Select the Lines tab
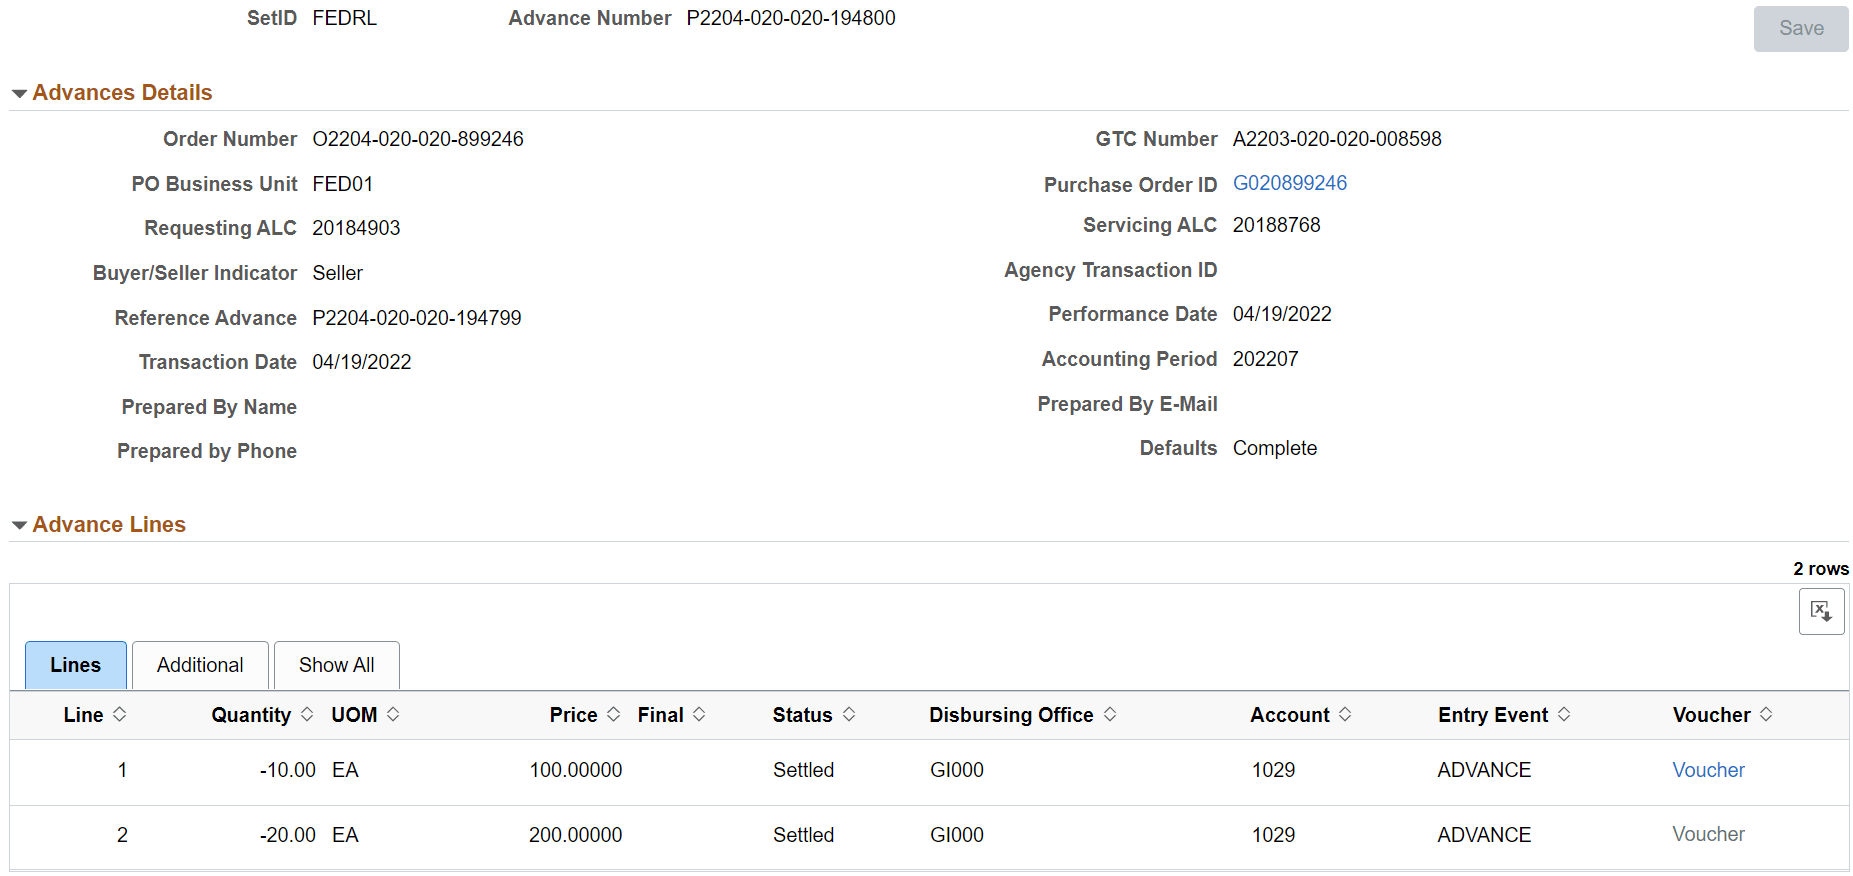The width and height of the screenshot is (1853, 876). pos(76,665)
